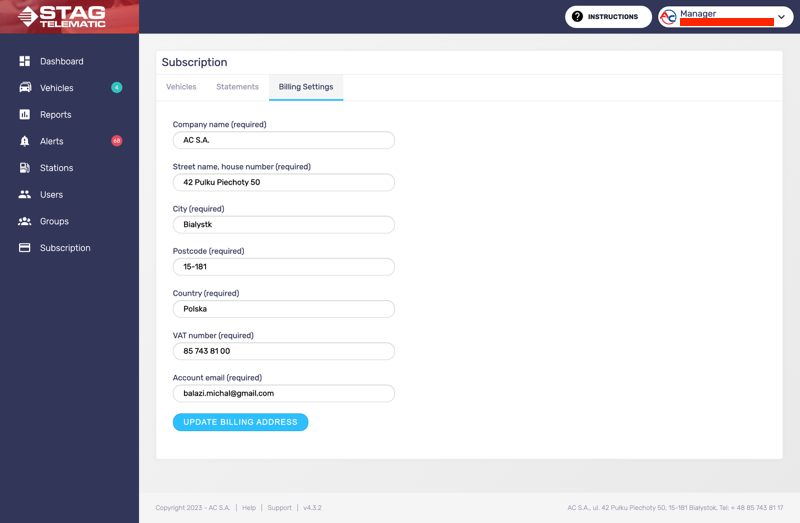Image resolution: width=800 pixels, height=523 pixels.
Task: Click the VAT number field
Action: (x=284, y=351)
